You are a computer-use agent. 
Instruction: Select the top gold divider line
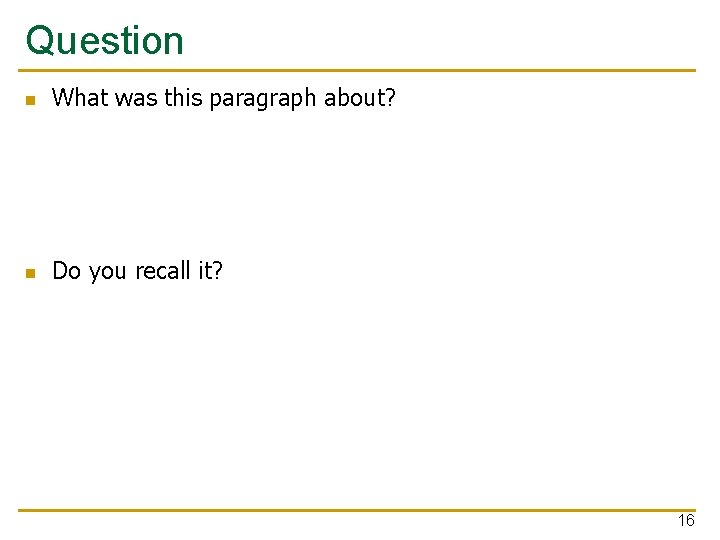point(357,70)
